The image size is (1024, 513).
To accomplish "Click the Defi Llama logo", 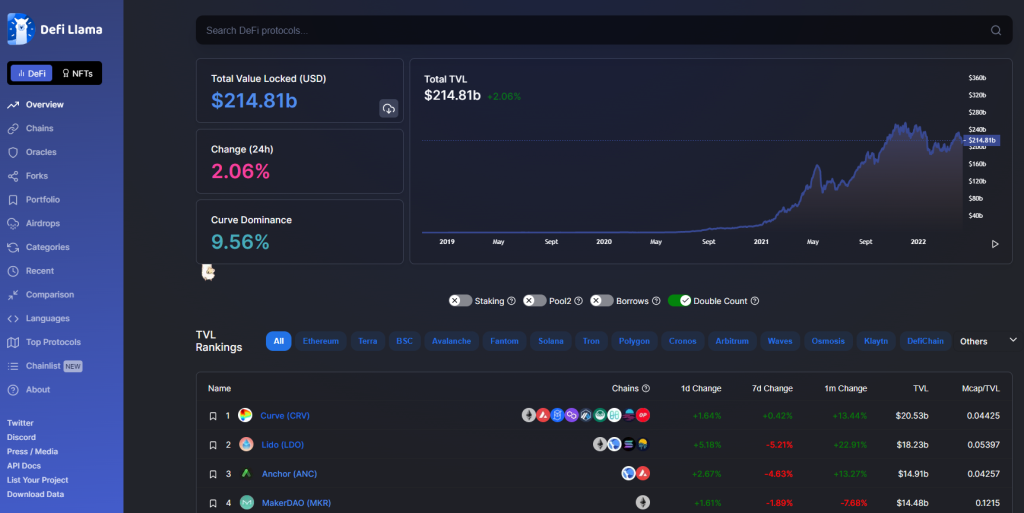I will click(54, 29).
